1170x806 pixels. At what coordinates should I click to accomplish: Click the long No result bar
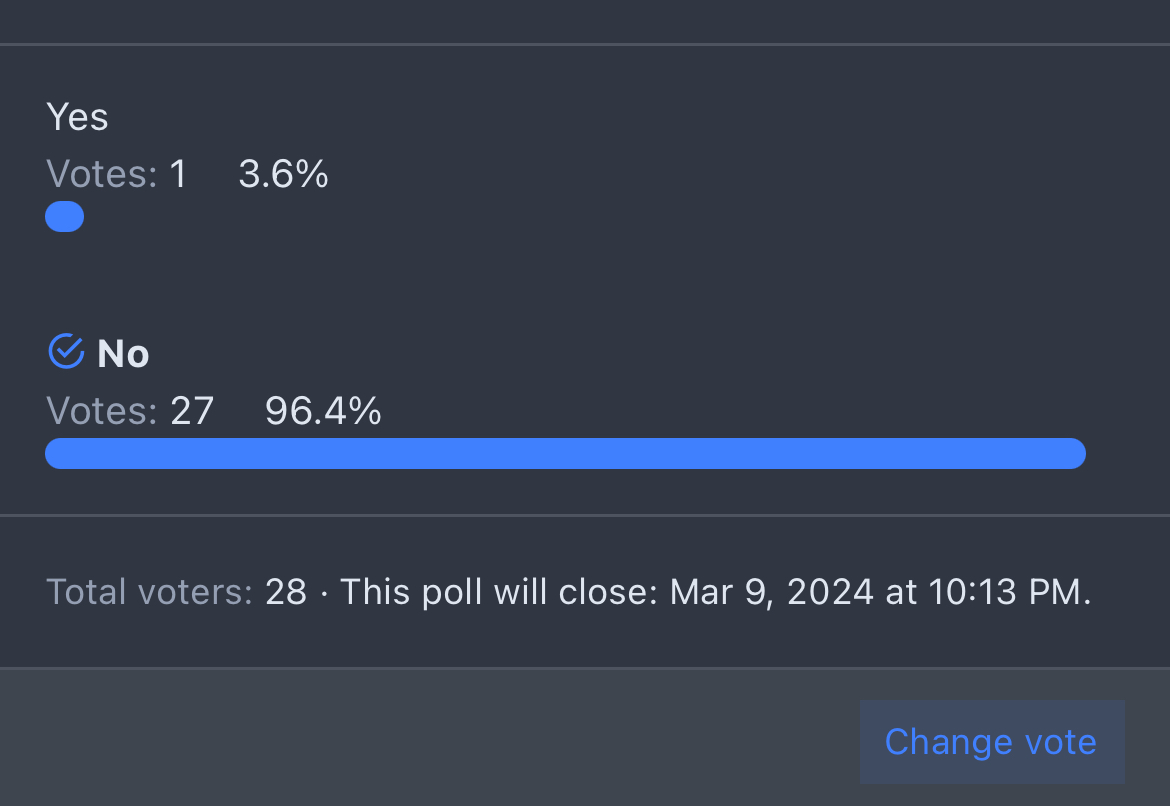point(565,453)
